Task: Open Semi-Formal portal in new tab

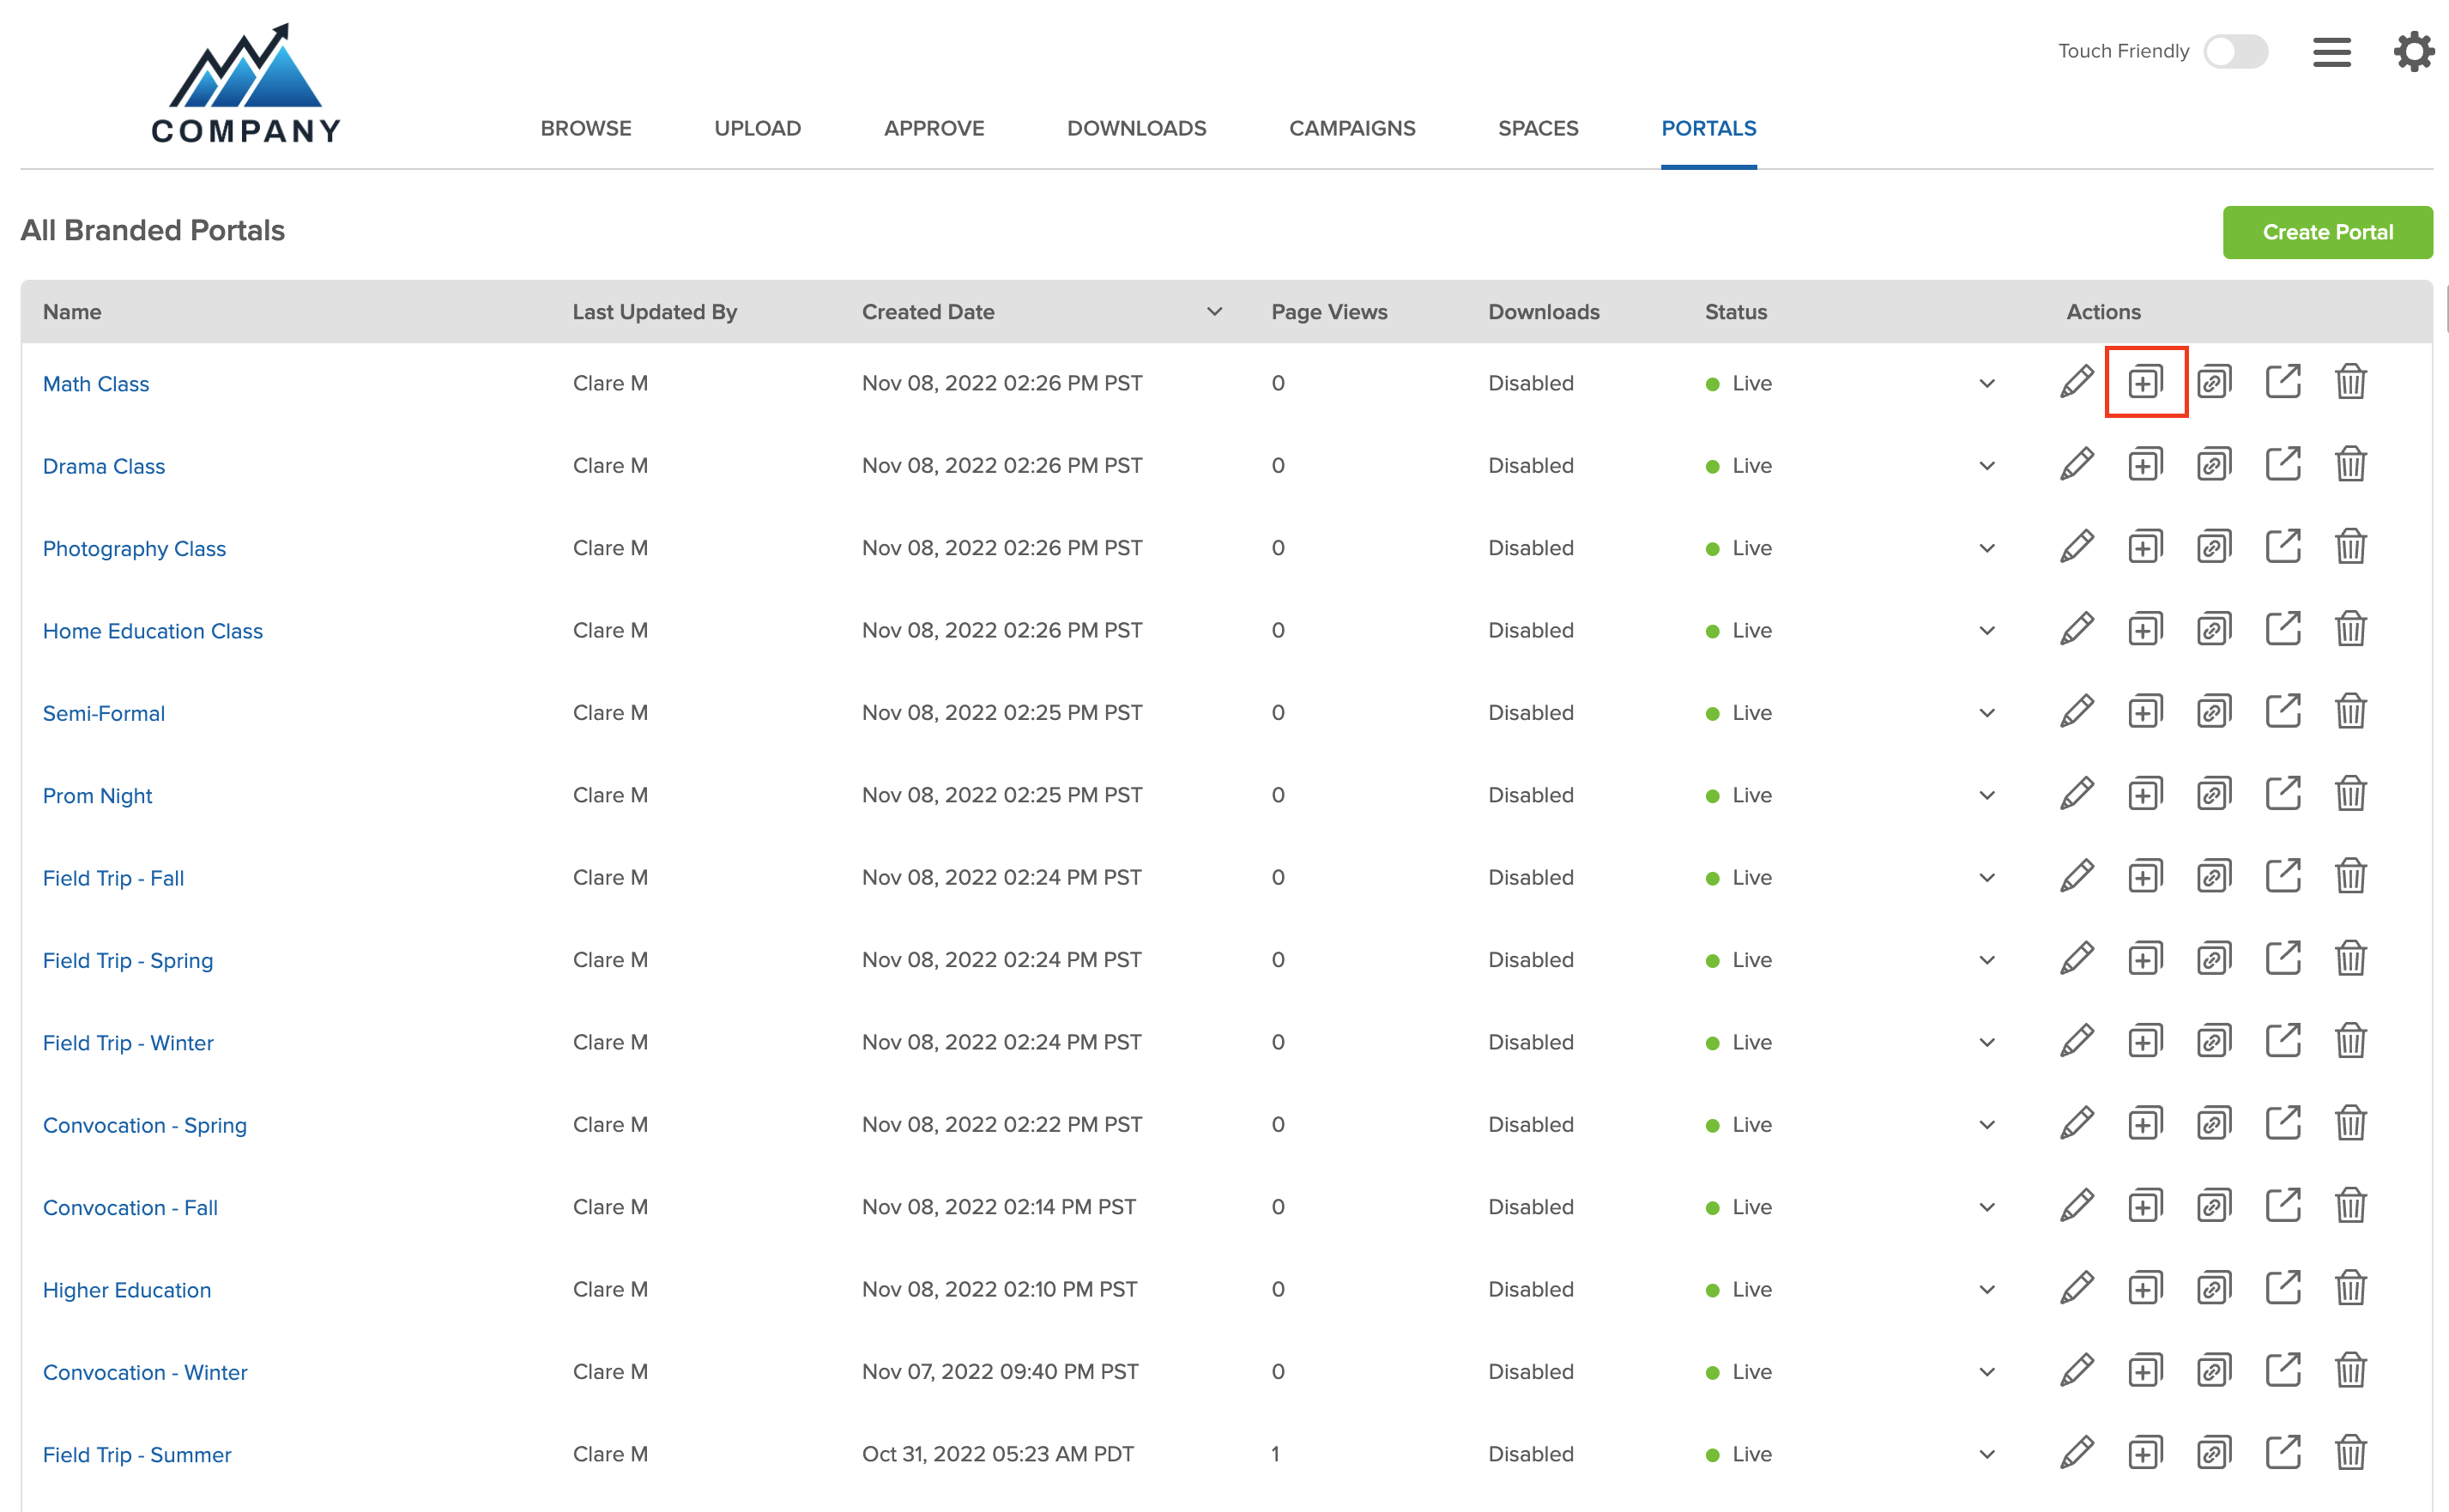Action: tap(2283, 712)
